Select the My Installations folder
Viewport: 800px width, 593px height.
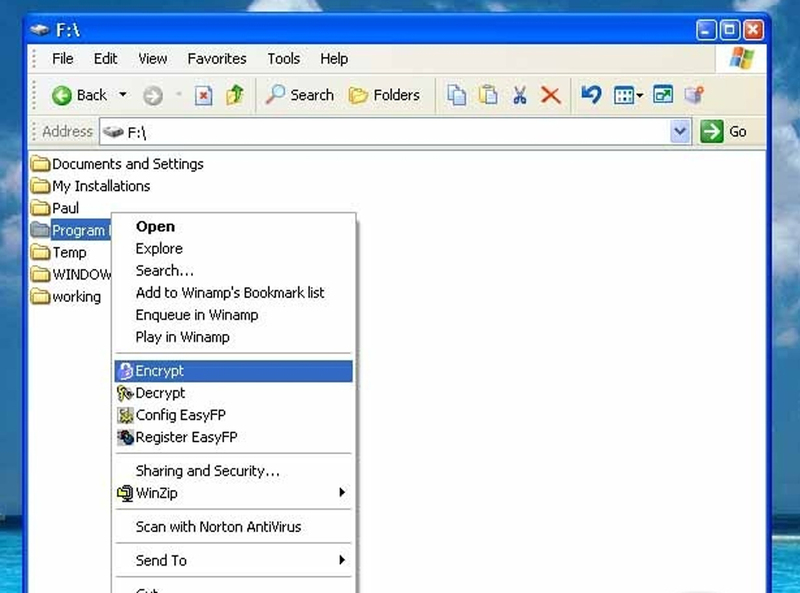tap(90, 186)
